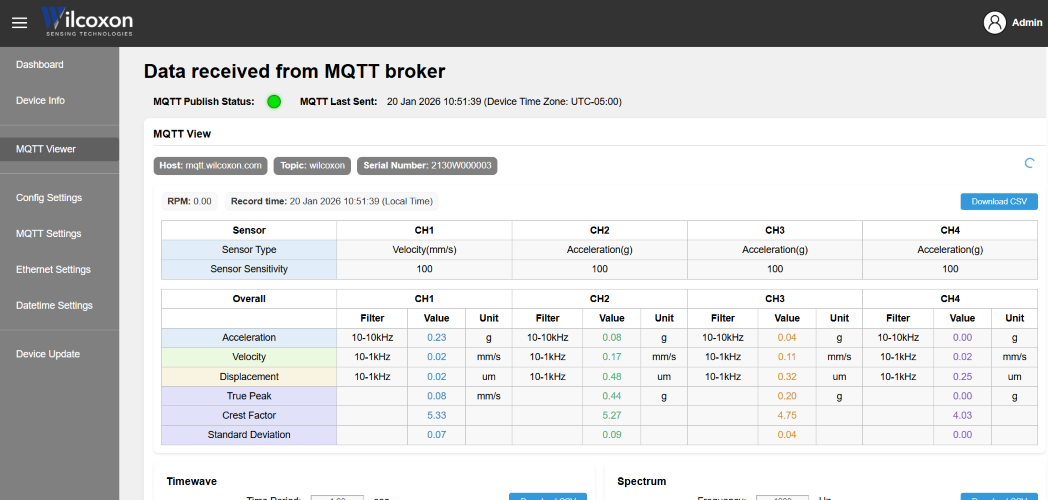Viewport: 1048px width, 500px height.
Task: Open Device Info page
Action: [x=40, y=101]
